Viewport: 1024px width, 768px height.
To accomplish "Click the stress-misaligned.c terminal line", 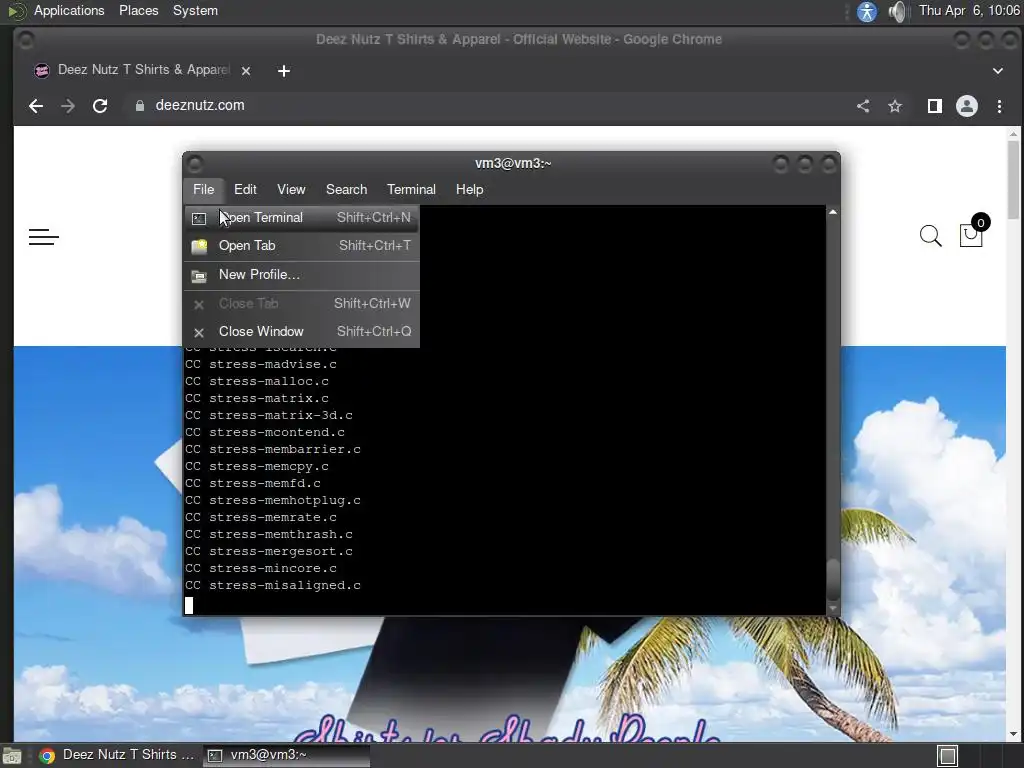I will point(273,585).
